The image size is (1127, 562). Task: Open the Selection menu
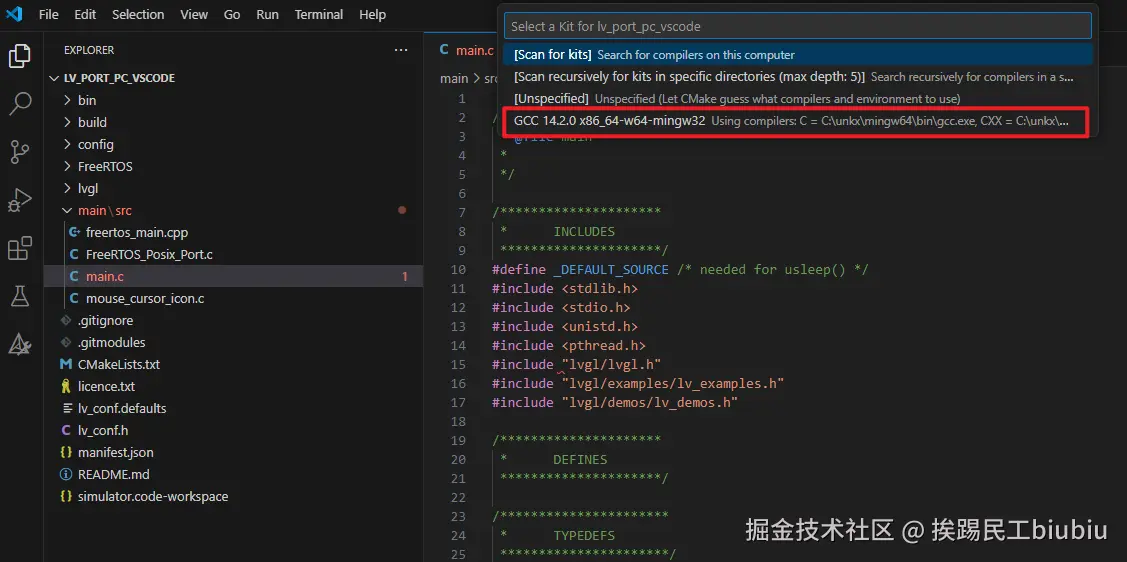(x=138, y=14)
